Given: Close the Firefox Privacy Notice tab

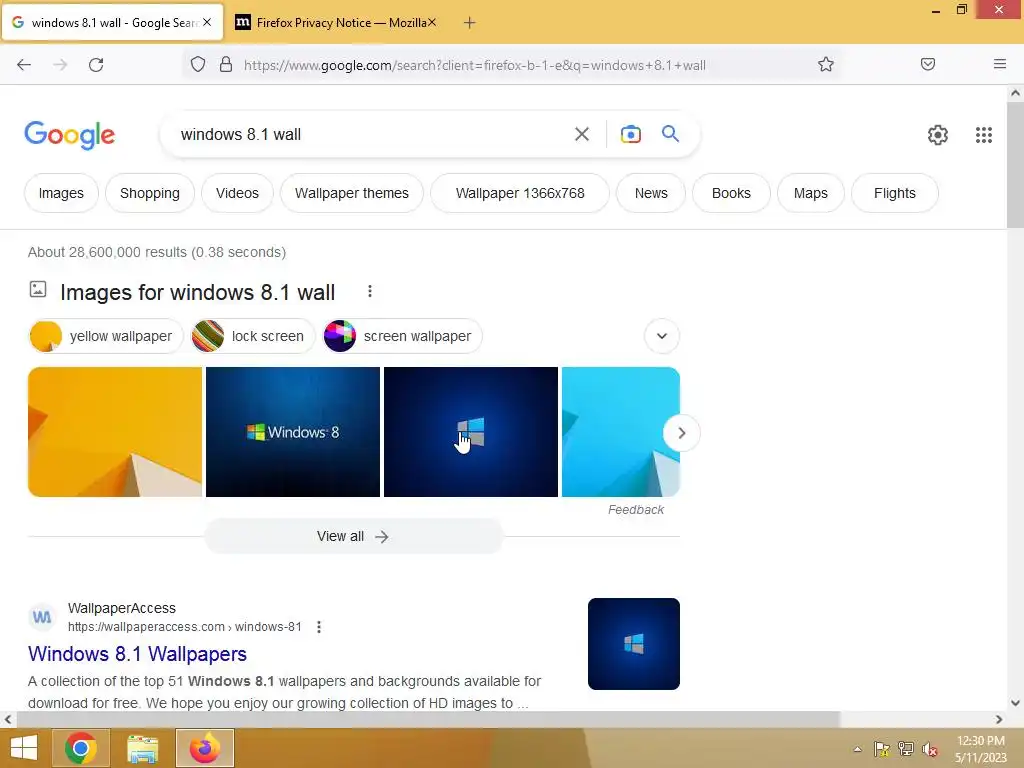Looking at the screenshot, I should (432, 22).
